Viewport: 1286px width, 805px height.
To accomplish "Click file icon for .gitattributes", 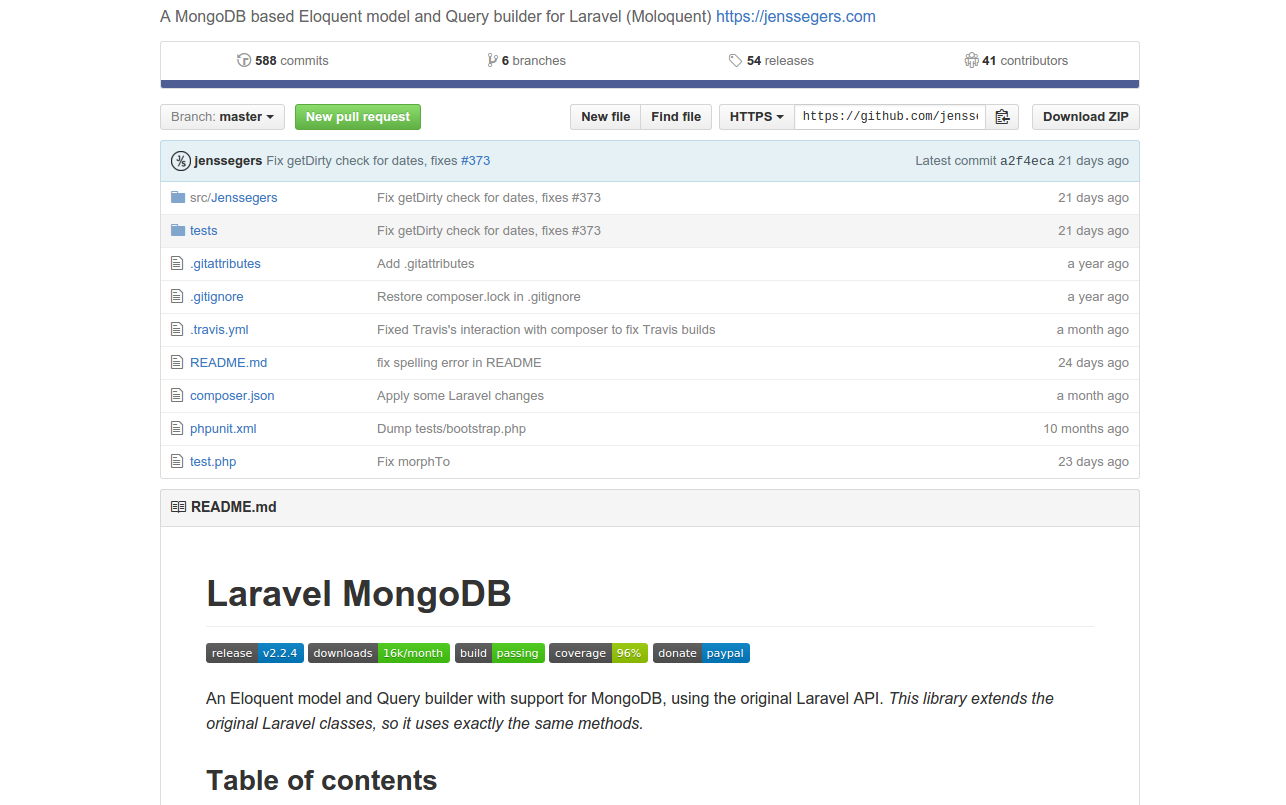I will point(178,263).
